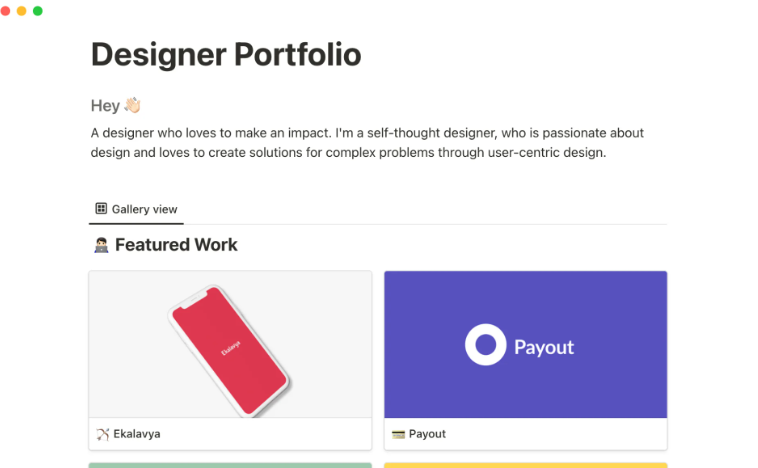Open the yellow card at the bottom right
758x468 pixels.
coord(525,464)
